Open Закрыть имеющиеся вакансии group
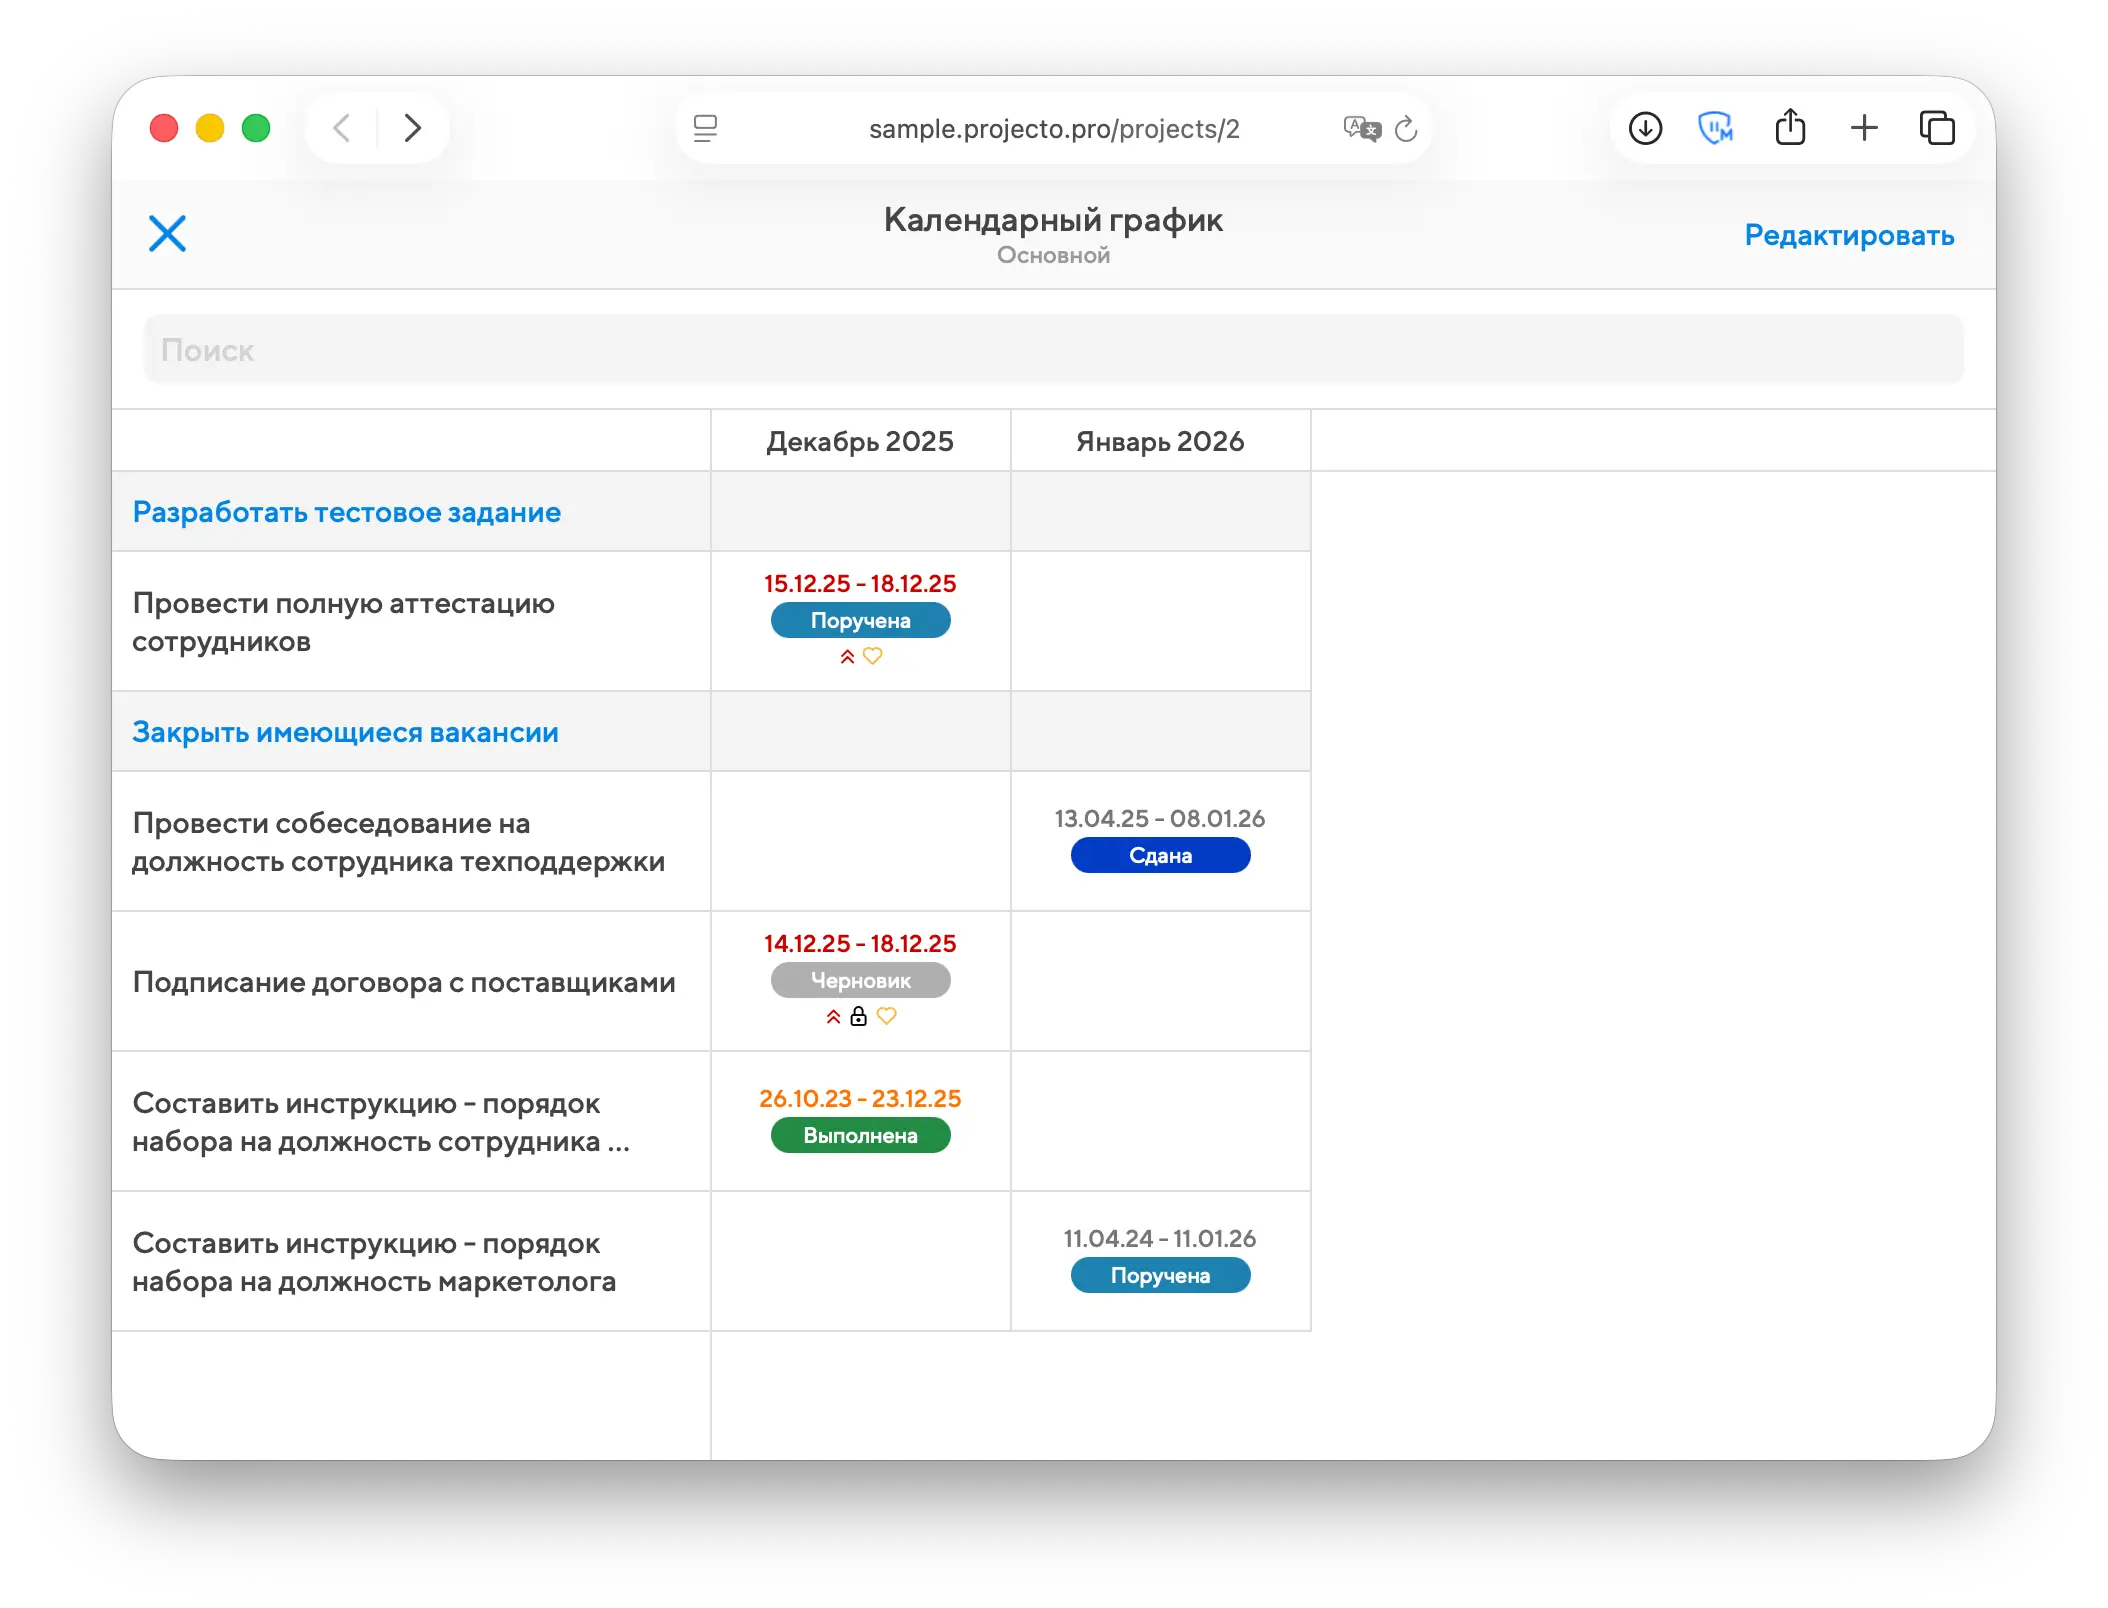Screen dimensions: 2108x1608 (345, 732)
